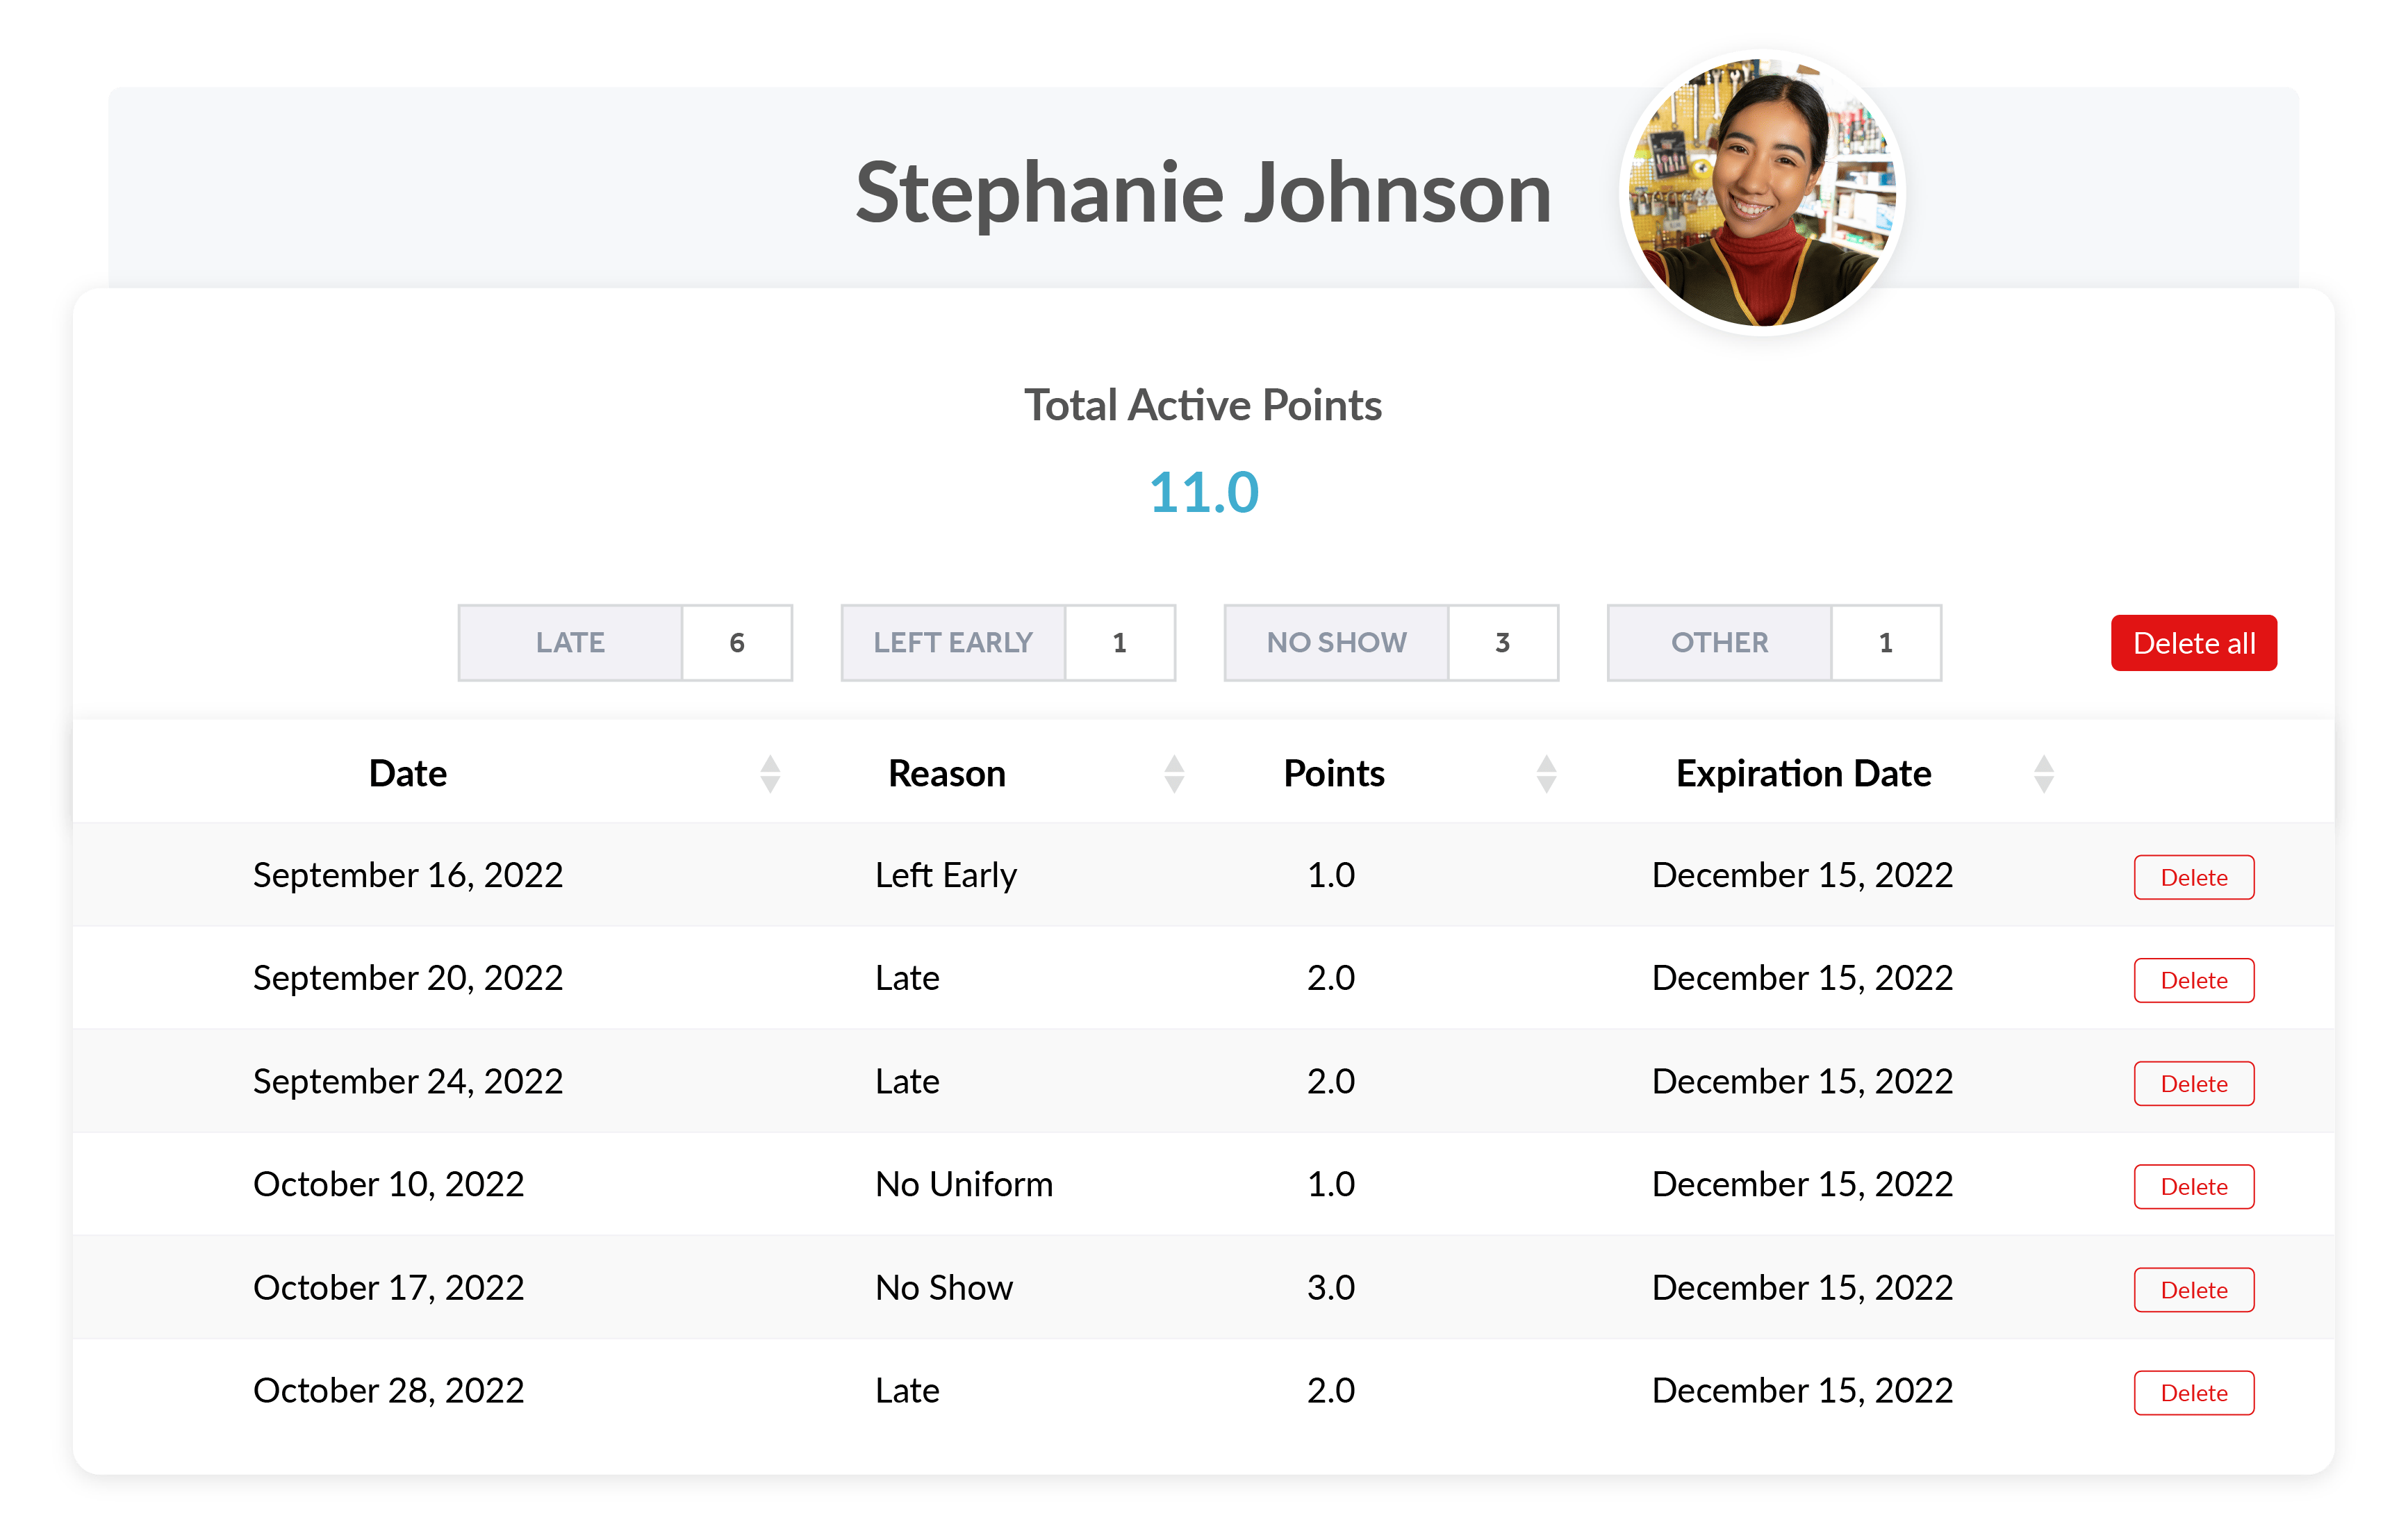Delete the October 28 Late entry
This screenshot has width=2408, height=1529.
click(2193, 1392)
